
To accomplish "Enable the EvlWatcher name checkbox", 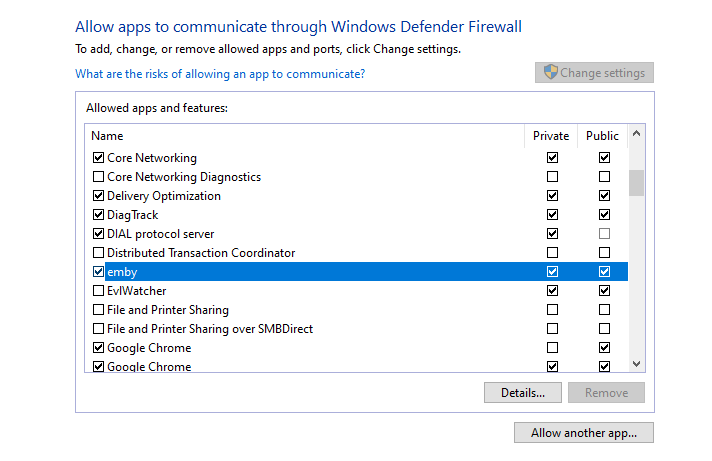I will (x=98, y=291).
